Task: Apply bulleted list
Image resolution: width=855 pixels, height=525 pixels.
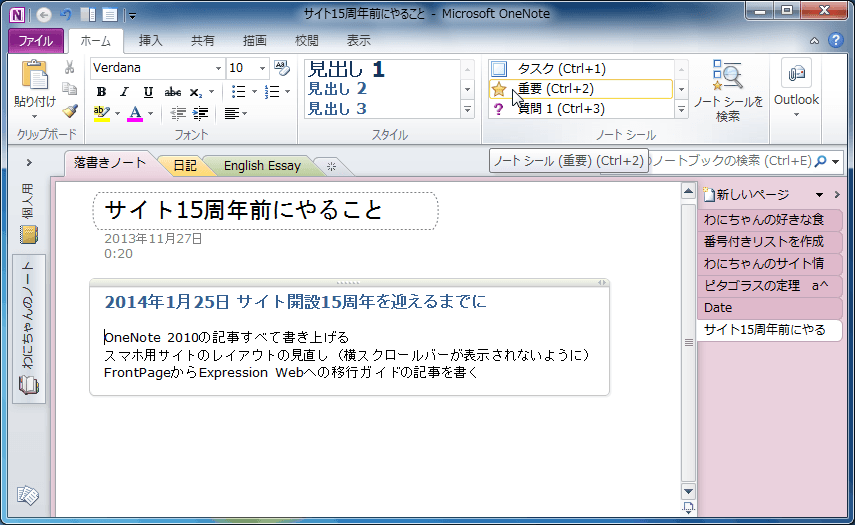Action: click(x=238, y=92)
